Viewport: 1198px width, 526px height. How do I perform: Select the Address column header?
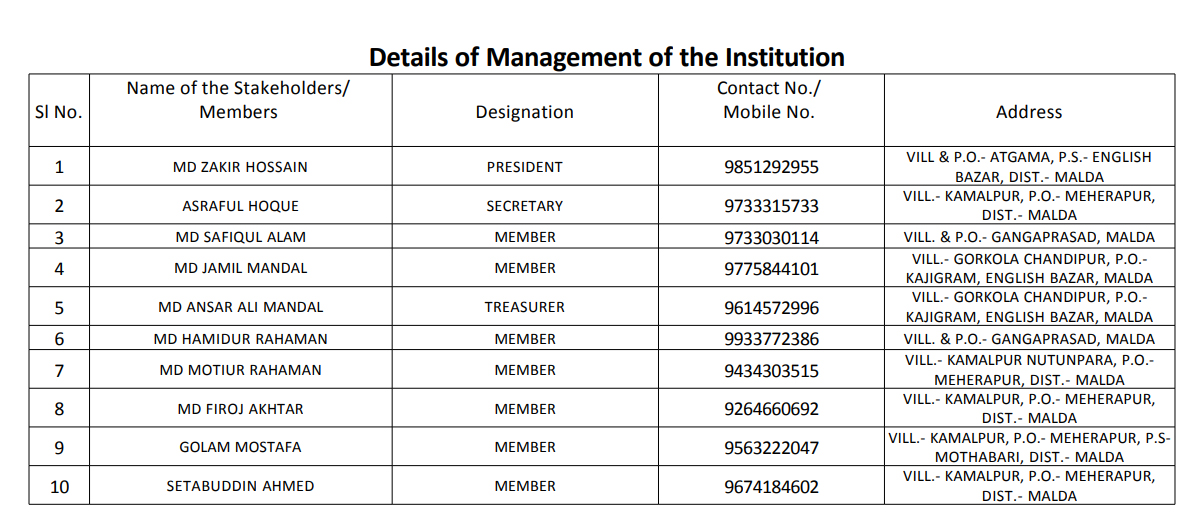[x=1028, y=112]
